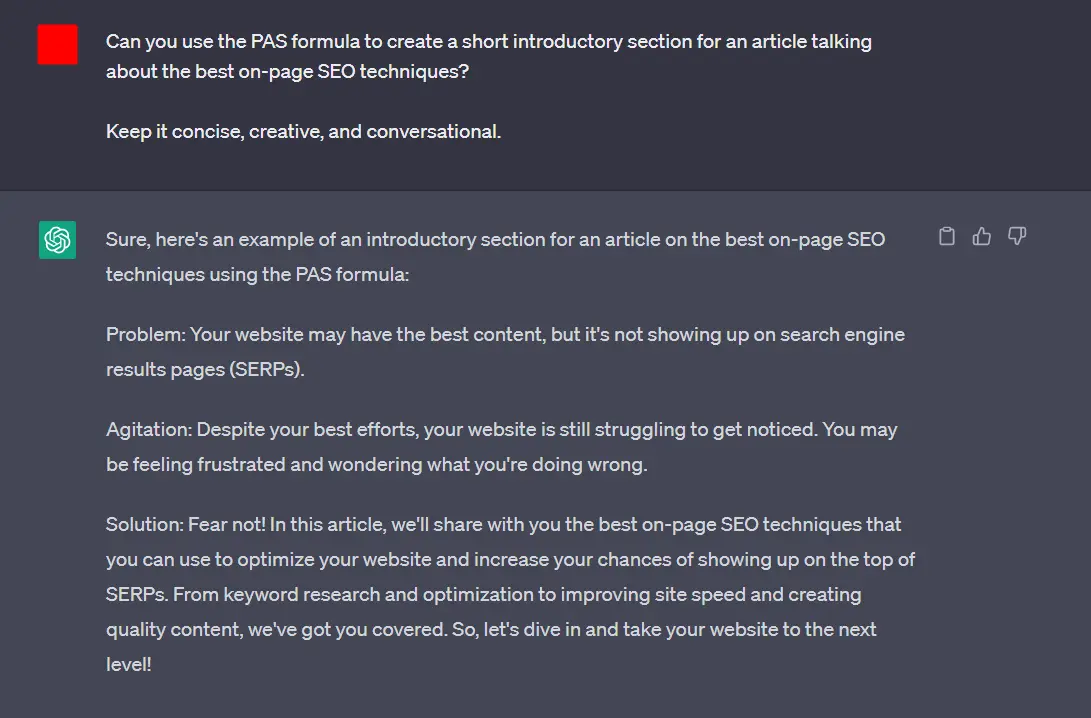Click the final word "level!" of the reply
1091x718 pixels.
pyautogui.click(x=129, y=664)
